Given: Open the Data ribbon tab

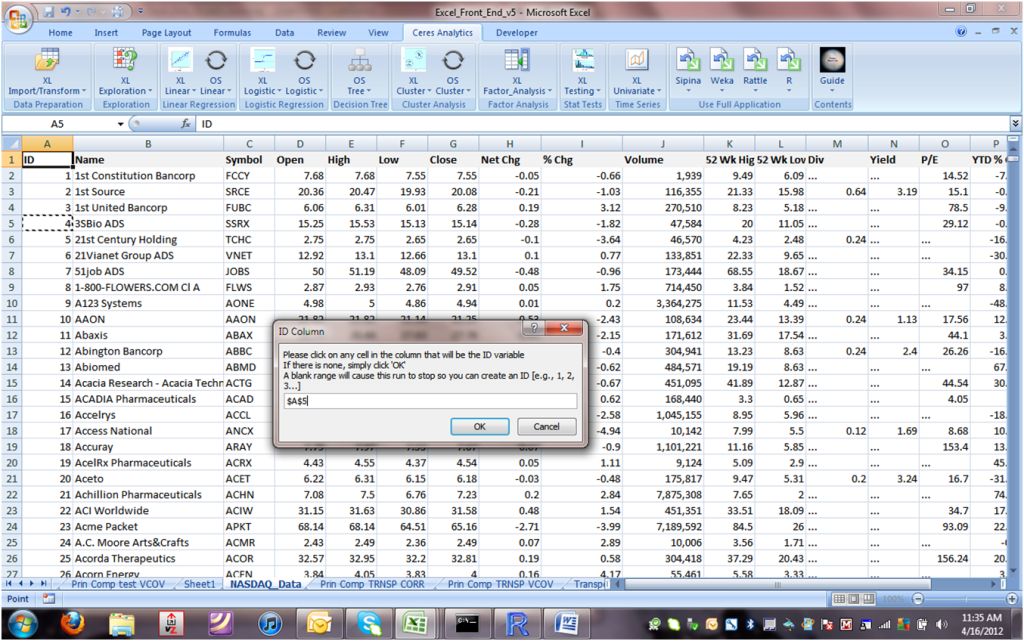Looking at the screenshot, I should pyautogui.click(x=284, y=33).
